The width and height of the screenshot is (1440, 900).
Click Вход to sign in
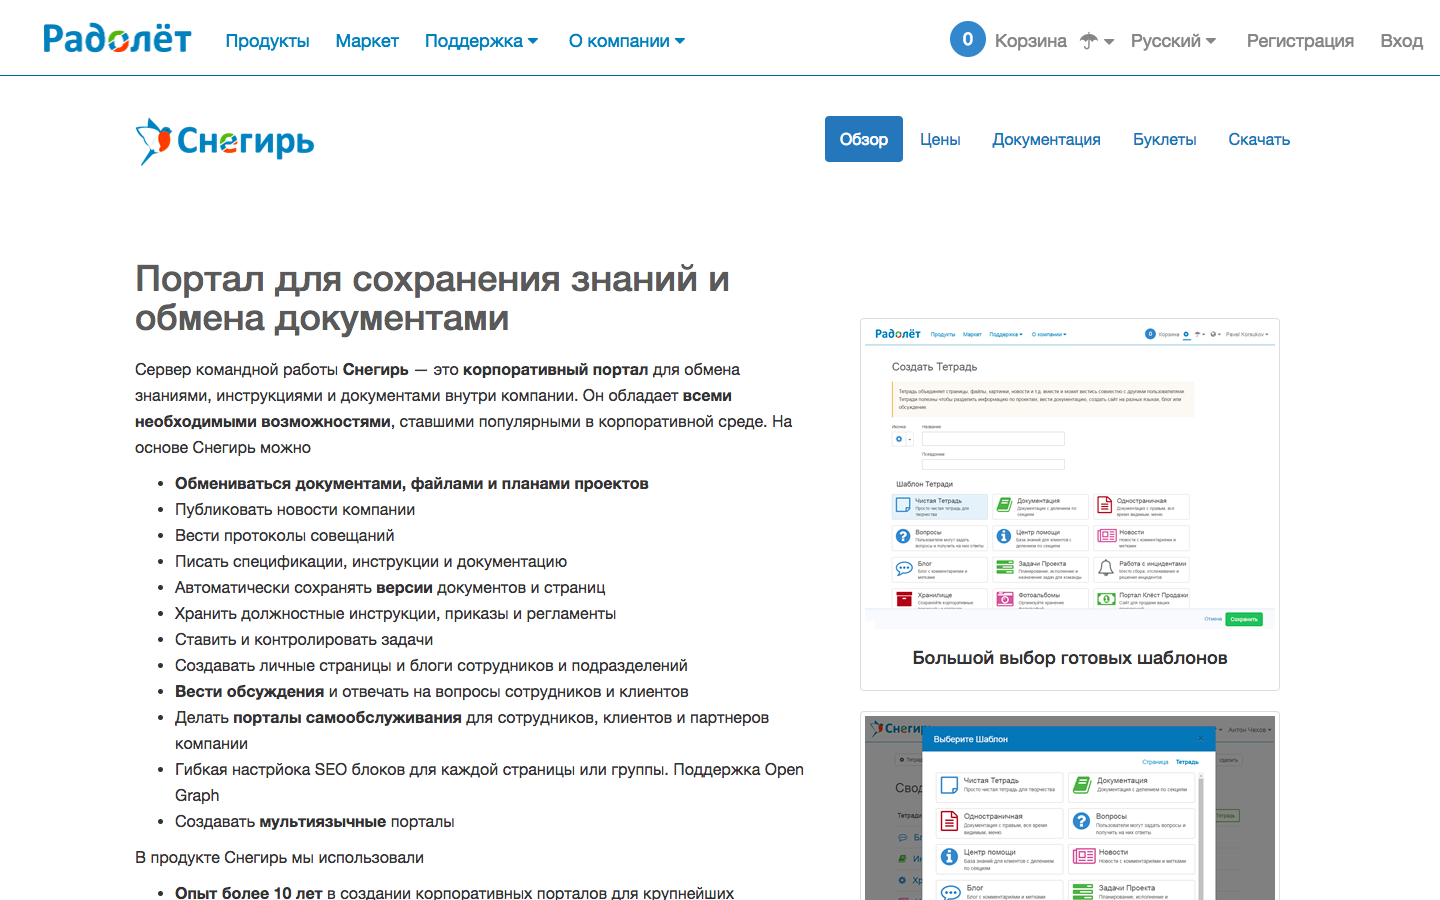pyautogui.click(x=1401, y=41)
